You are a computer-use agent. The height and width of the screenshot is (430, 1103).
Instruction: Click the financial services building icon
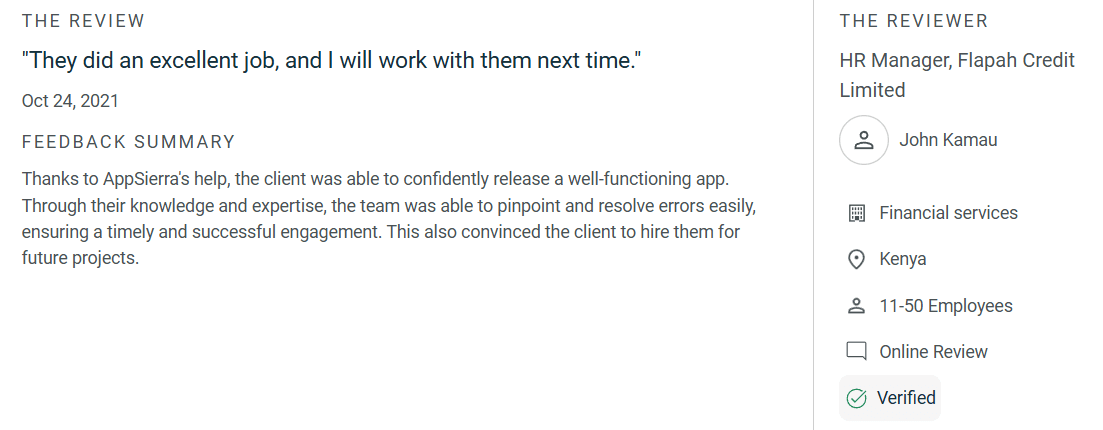point(856,213)
